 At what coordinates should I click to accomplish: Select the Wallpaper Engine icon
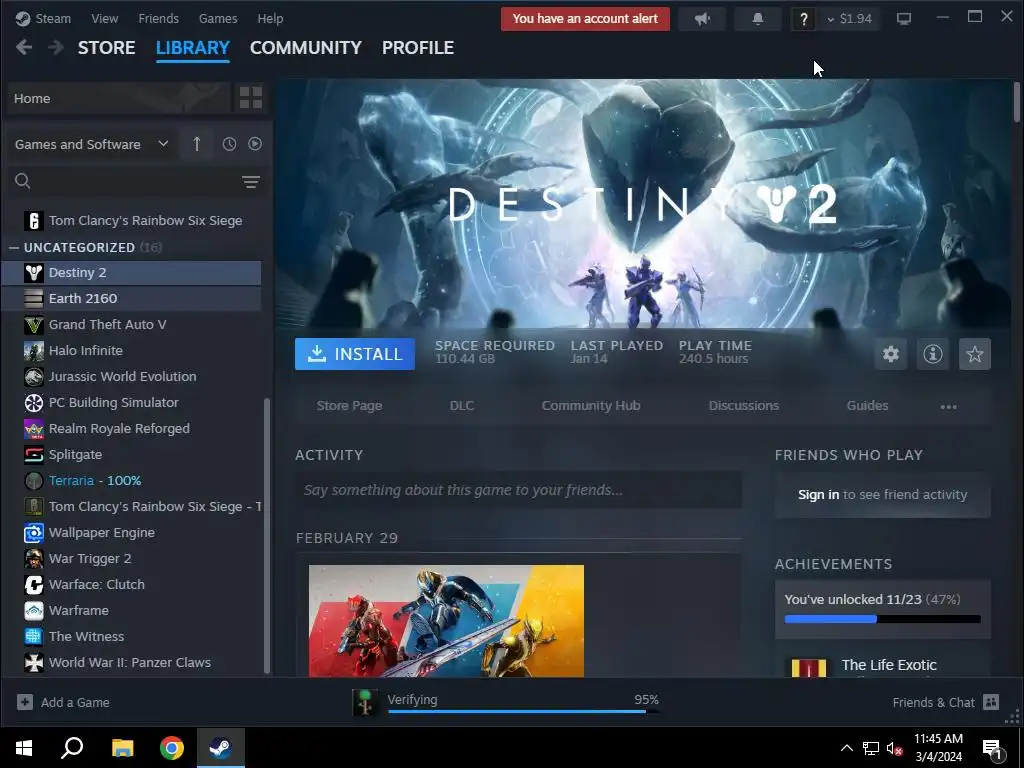pos(34,533)
